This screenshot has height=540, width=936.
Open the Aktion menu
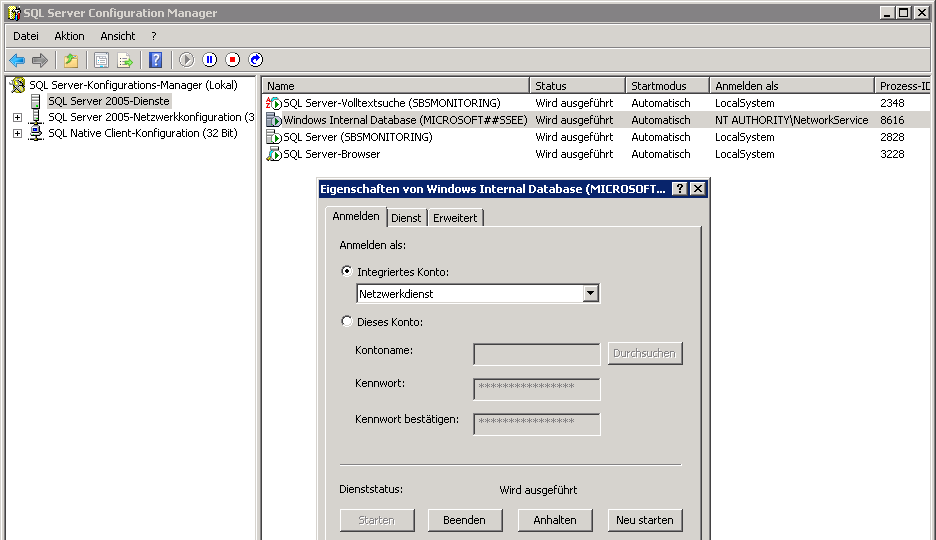point(69,36)
